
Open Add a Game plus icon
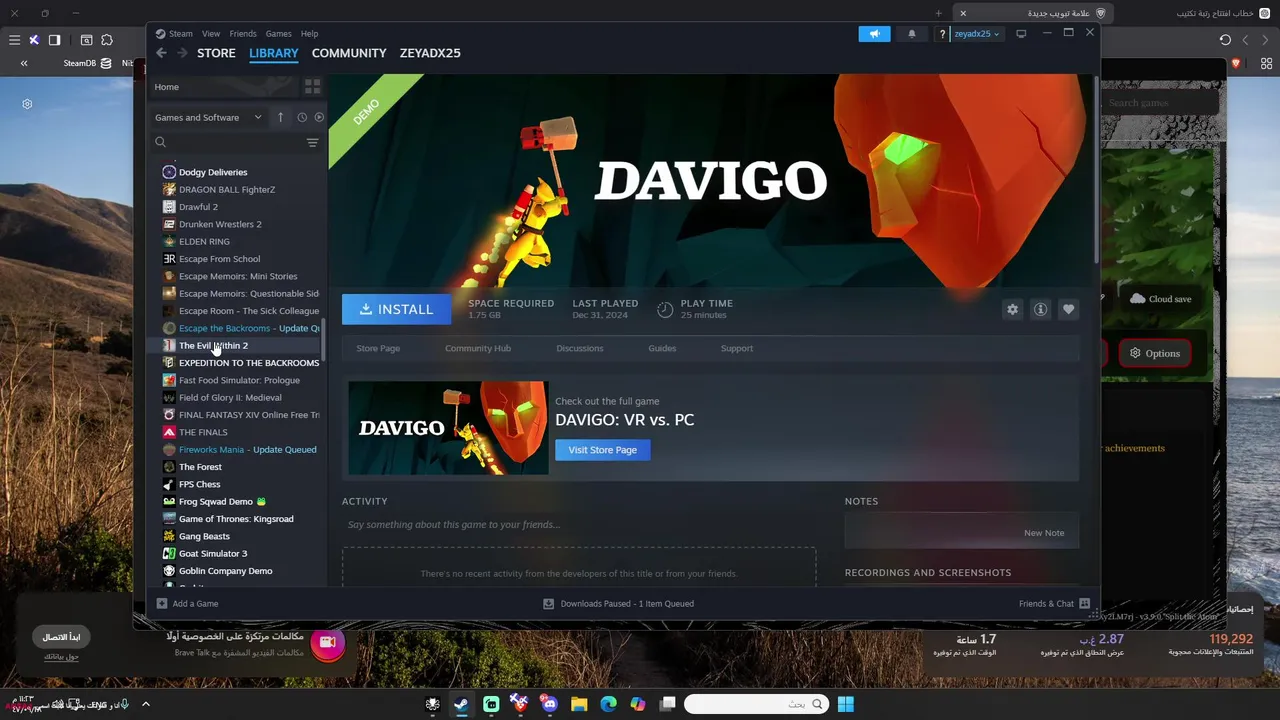point(162,604)
